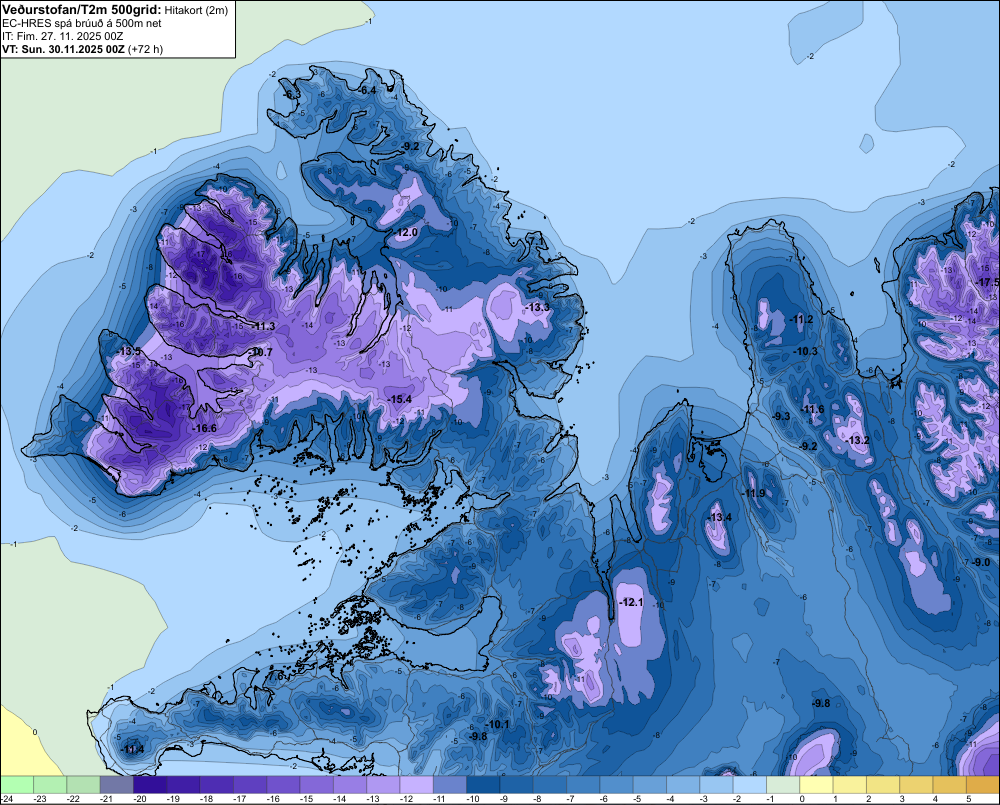
Task: Click the -12.1 temperature value on the map
Action: point(631,602)
